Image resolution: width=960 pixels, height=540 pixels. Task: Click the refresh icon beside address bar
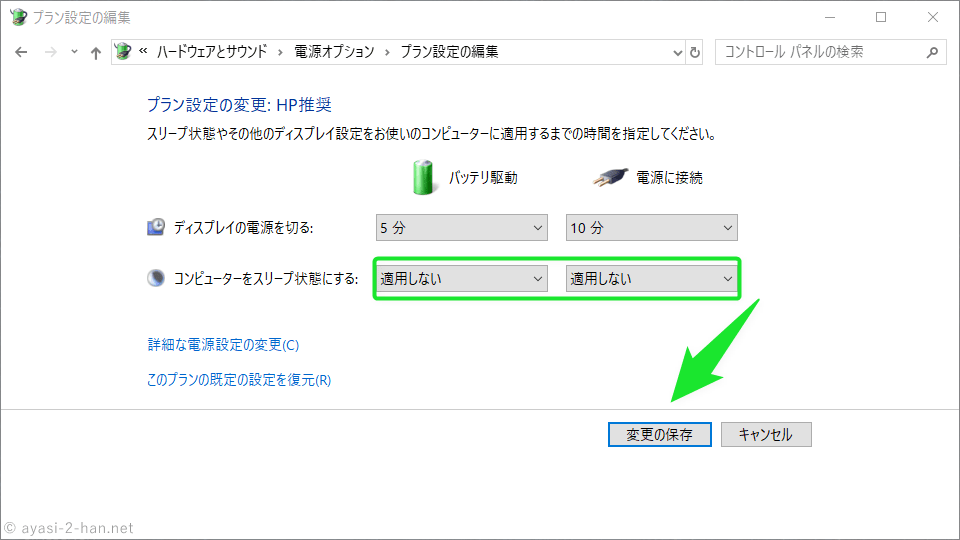tap(695, 52)
